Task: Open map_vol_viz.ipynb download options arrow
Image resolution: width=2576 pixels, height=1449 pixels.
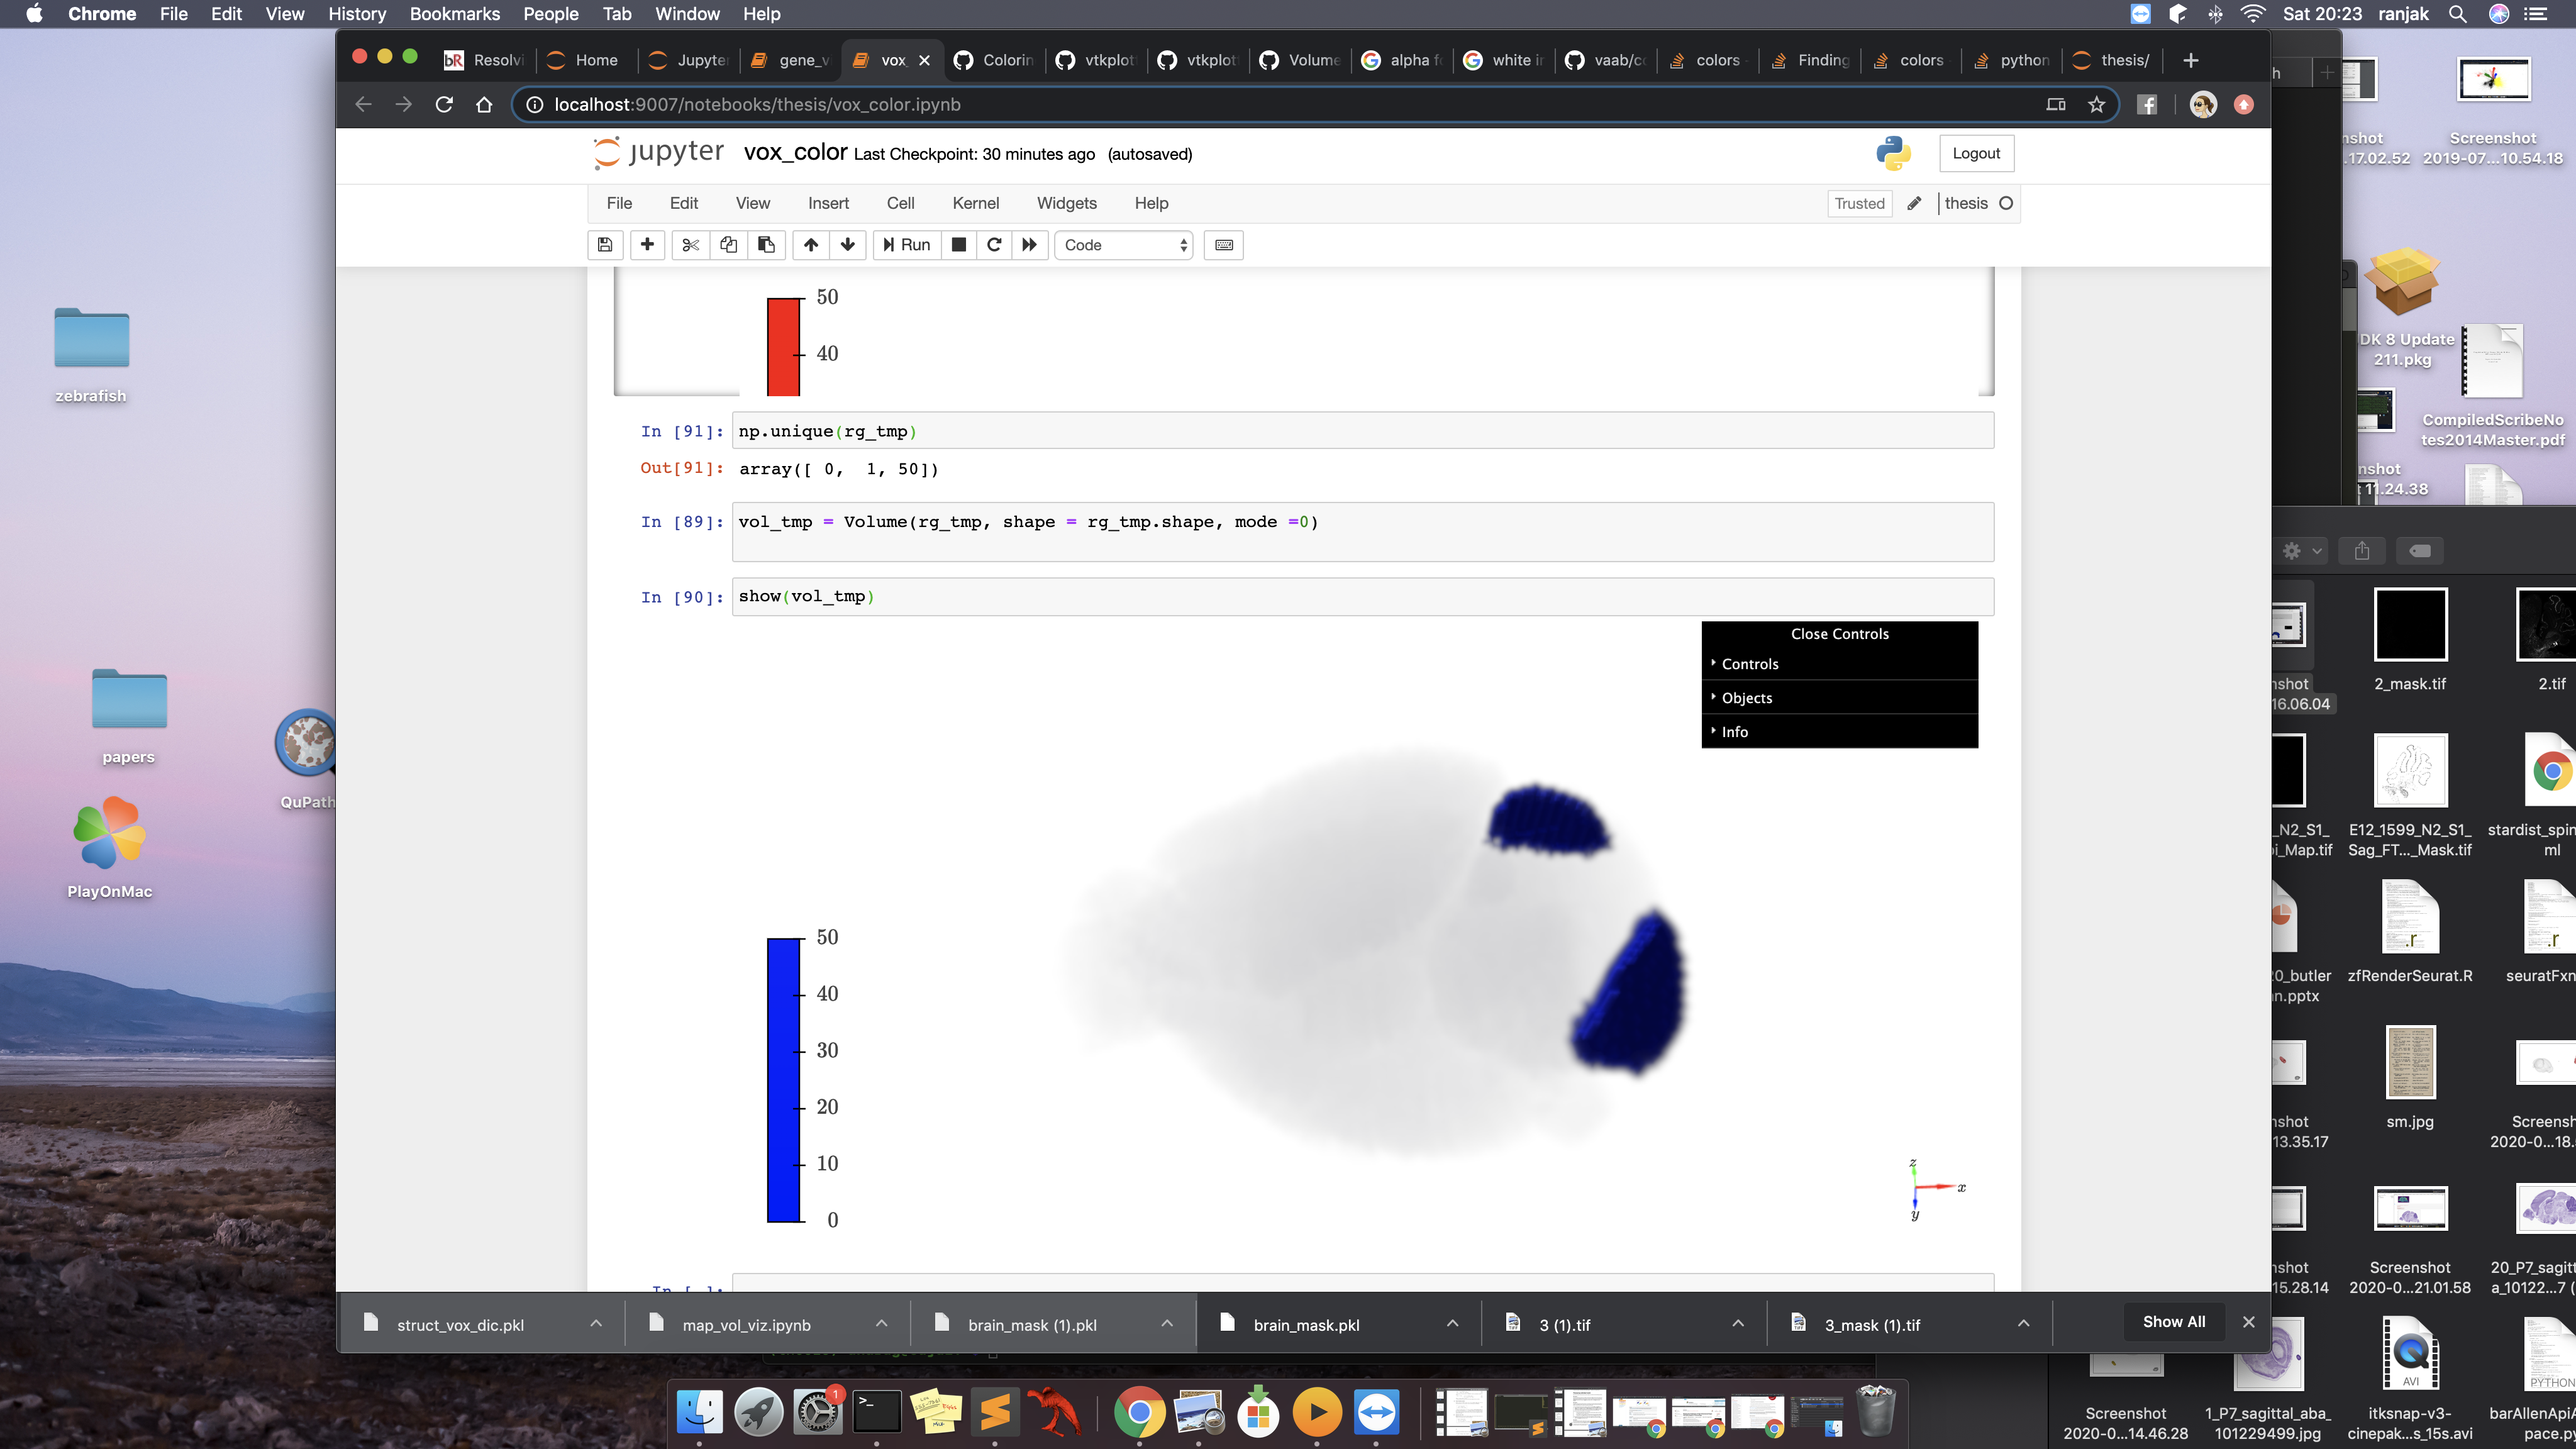Action: [x=881, y=1324]
